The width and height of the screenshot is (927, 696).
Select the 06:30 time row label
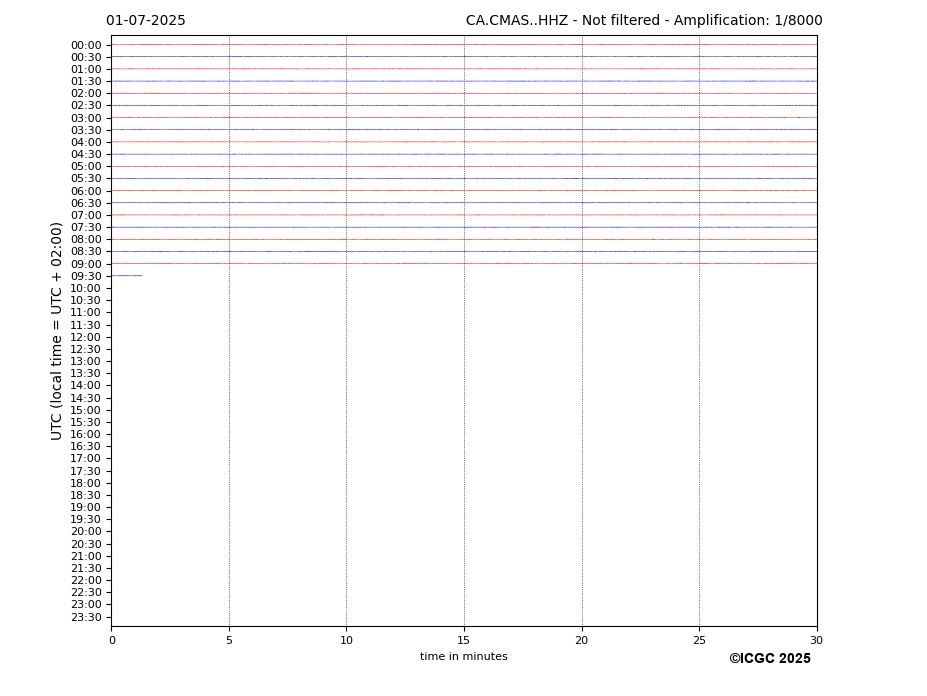(x=86, y=203)
